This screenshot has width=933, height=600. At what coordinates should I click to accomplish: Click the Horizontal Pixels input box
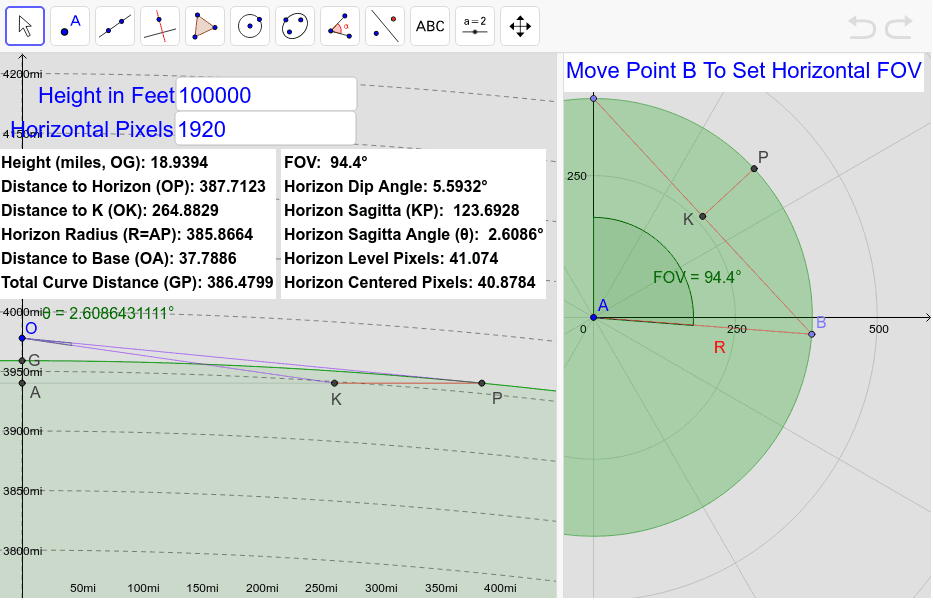pos(265,128)
